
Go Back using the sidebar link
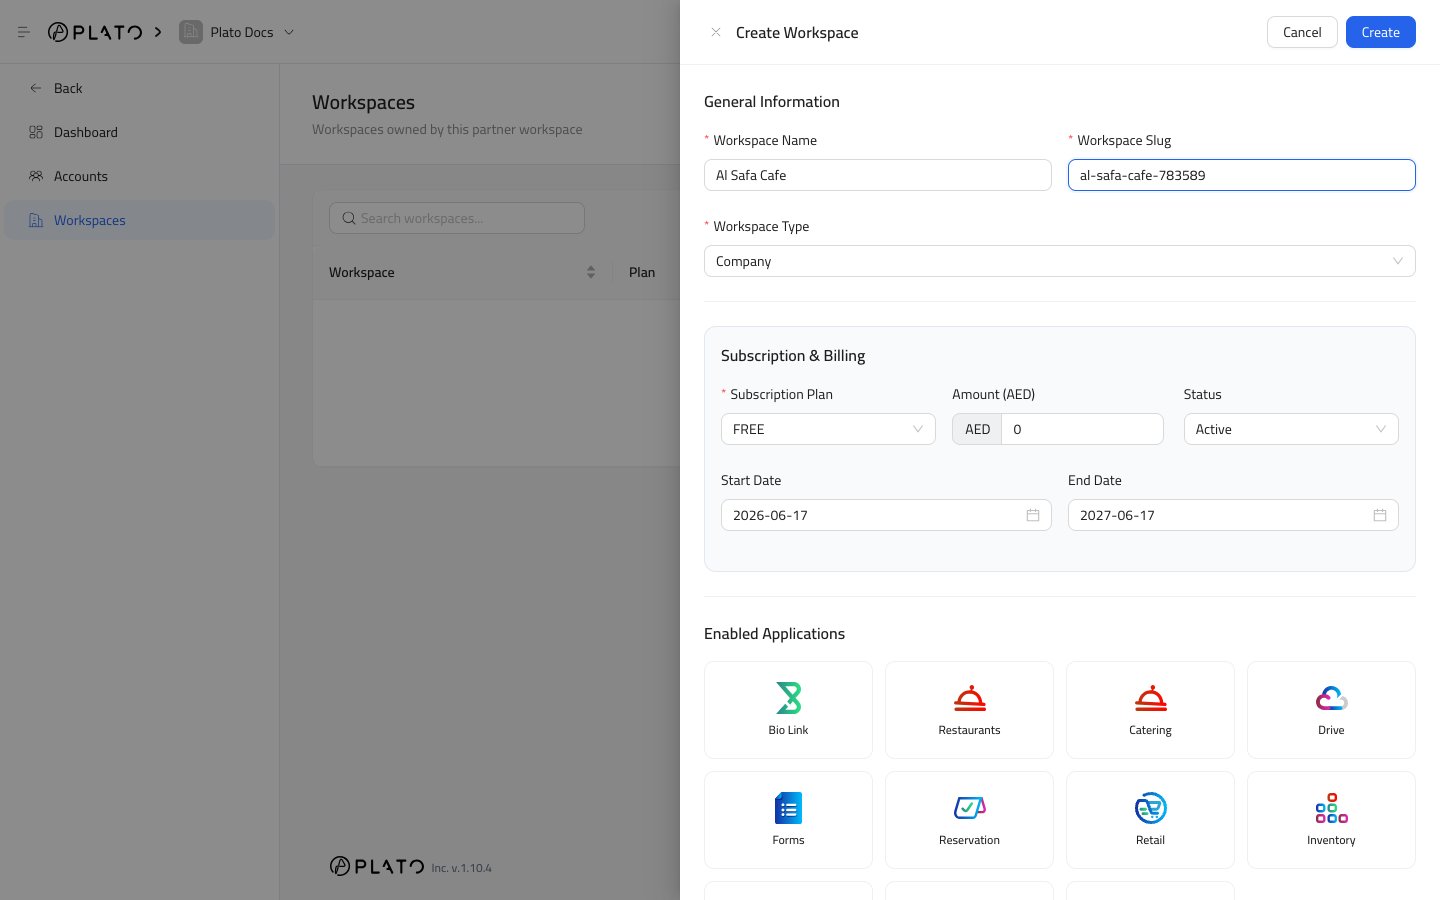[140, 88]
